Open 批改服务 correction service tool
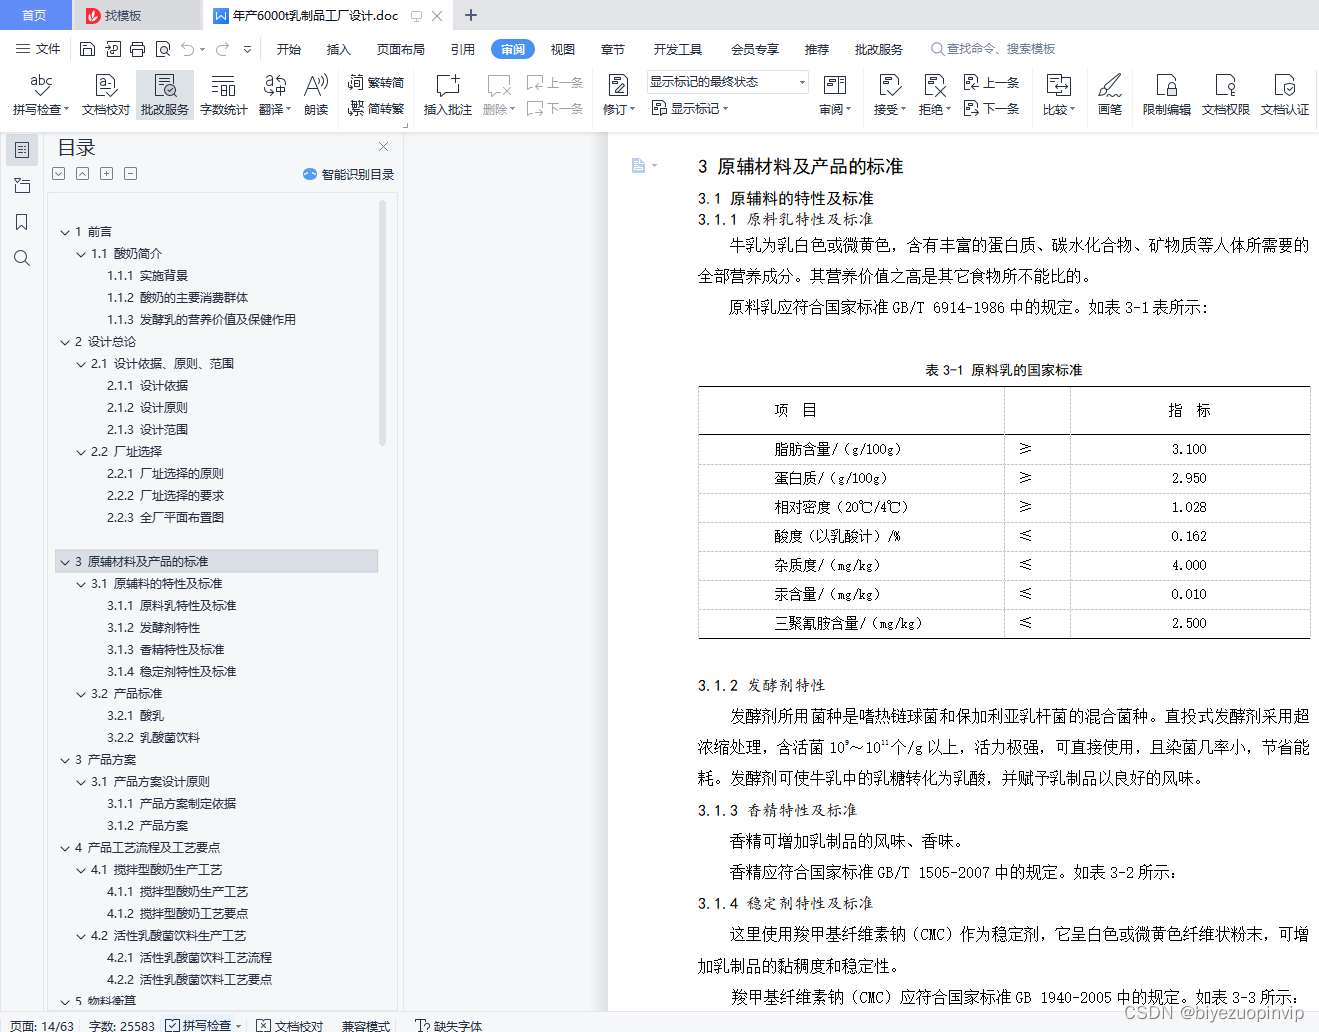1319x1032 pixels. tap(165, 95)
